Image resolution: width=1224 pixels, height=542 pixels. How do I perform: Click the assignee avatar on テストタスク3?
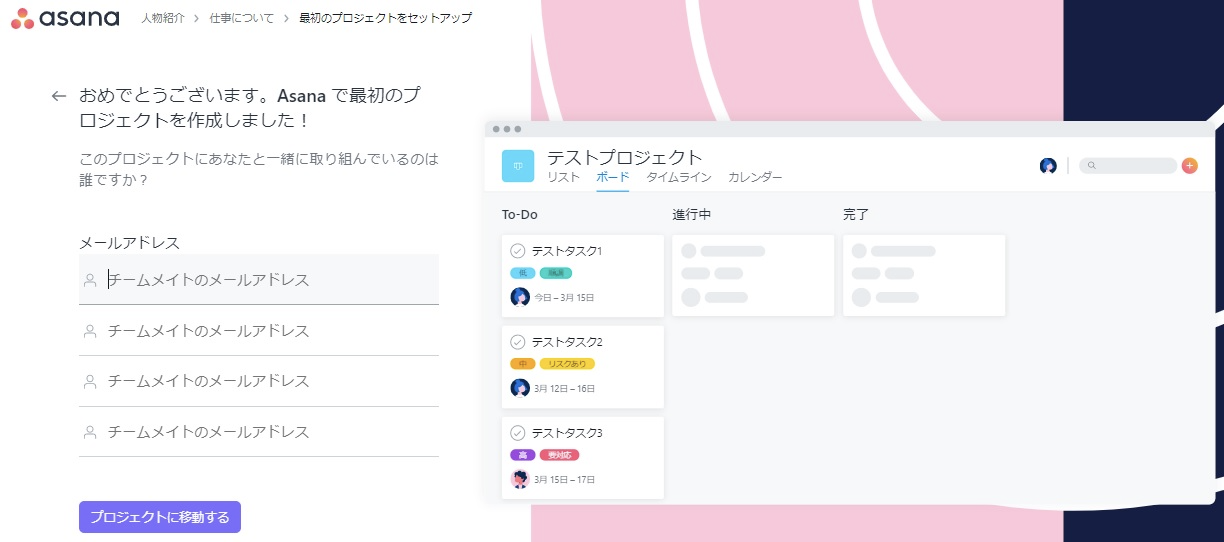[520, 480]
